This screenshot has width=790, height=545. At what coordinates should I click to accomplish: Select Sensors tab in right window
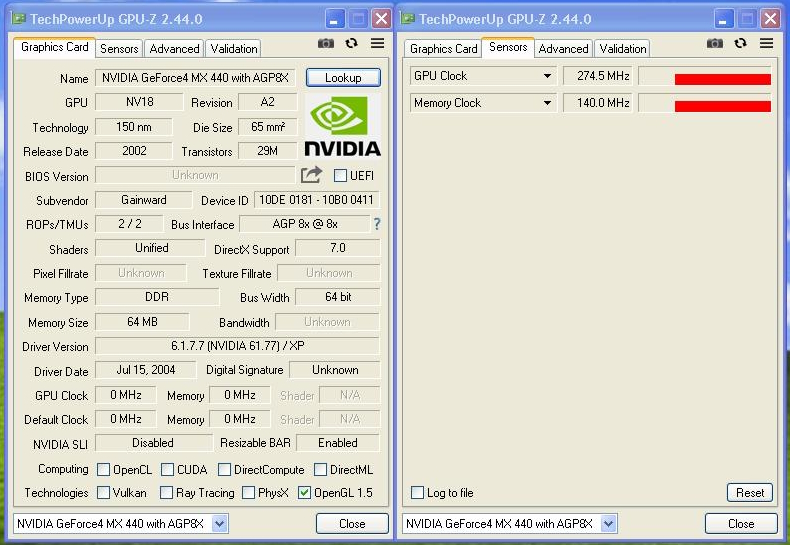pos(508,47)
